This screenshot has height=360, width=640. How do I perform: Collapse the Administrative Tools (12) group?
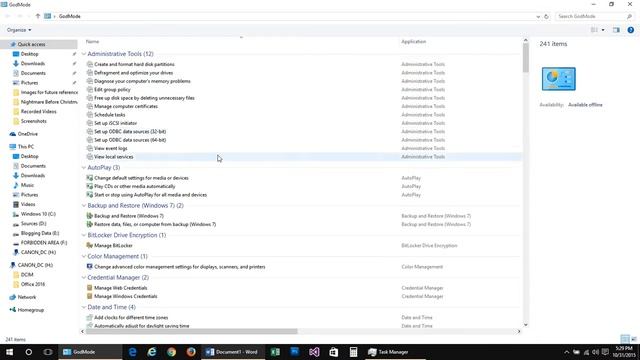coord(84,54)
